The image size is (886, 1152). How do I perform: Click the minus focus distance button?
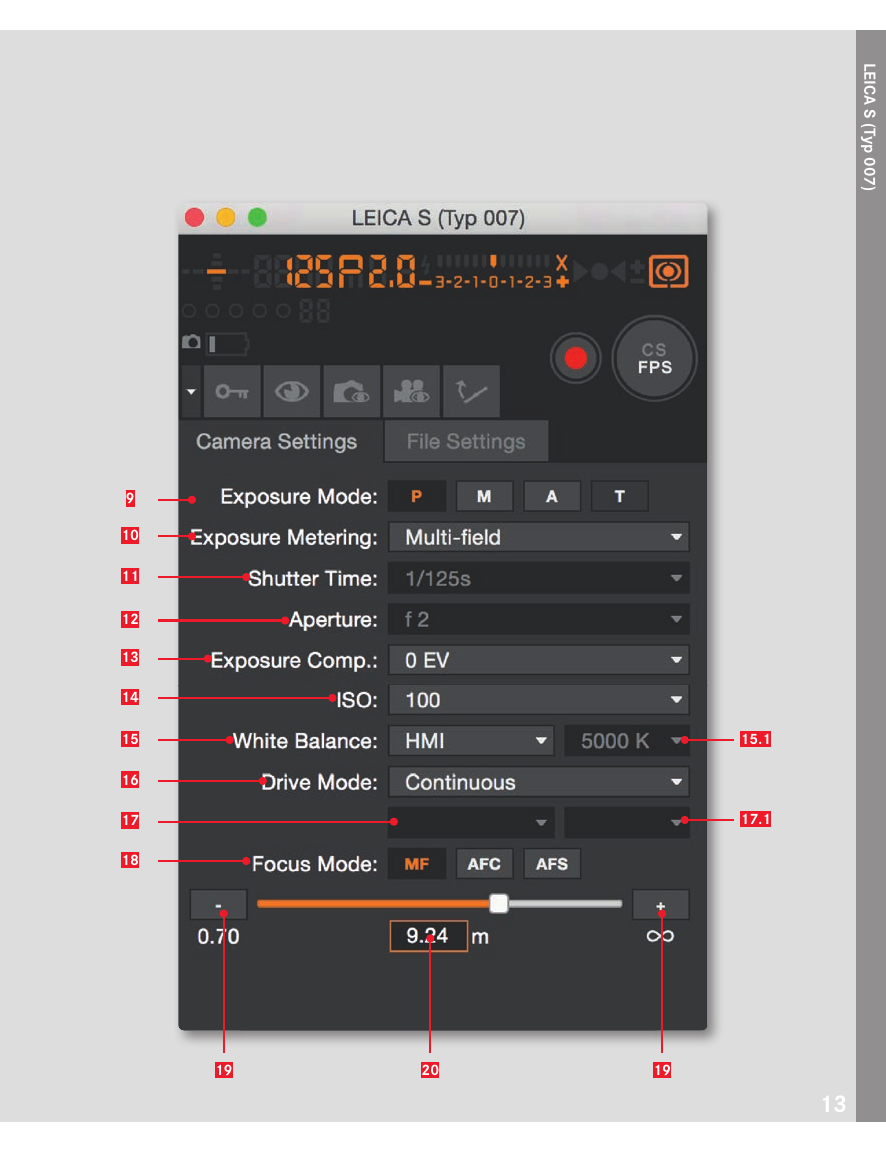(218, 904)
